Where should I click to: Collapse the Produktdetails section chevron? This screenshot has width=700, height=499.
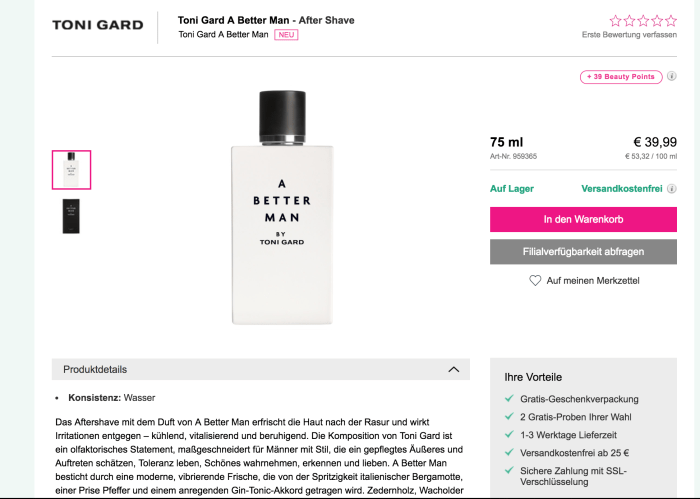[453, 369]
